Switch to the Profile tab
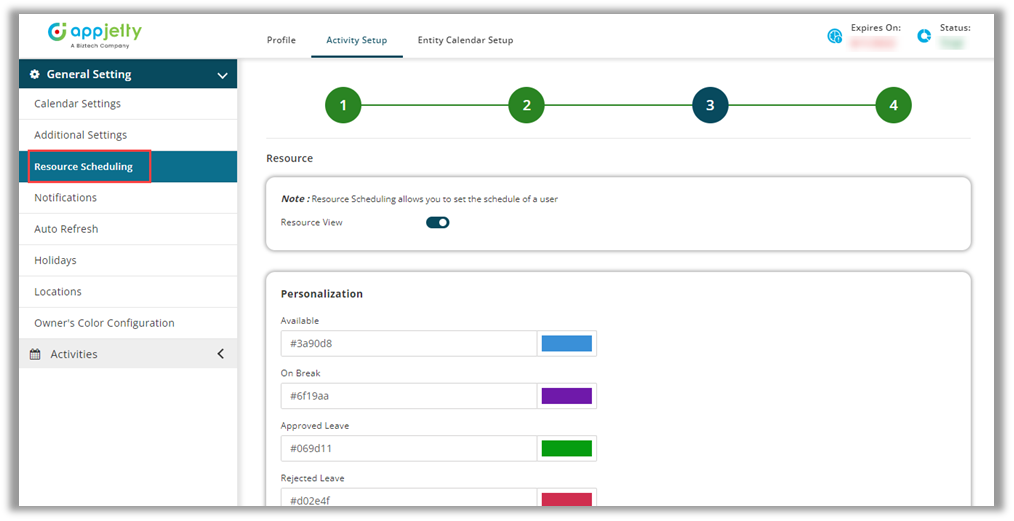This screenshot has width=1014, height=521. click(281, 41)
